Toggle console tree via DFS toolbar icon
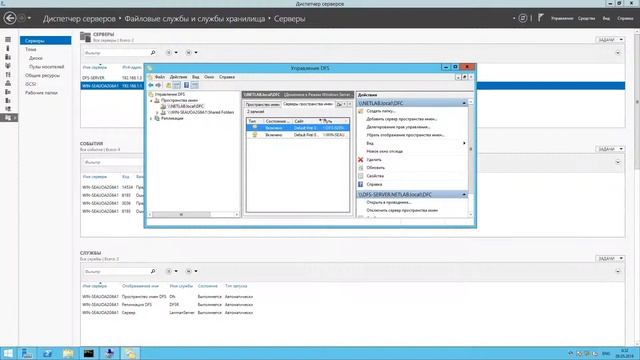This screenshot has height=360, width=640. pos(176,85)
